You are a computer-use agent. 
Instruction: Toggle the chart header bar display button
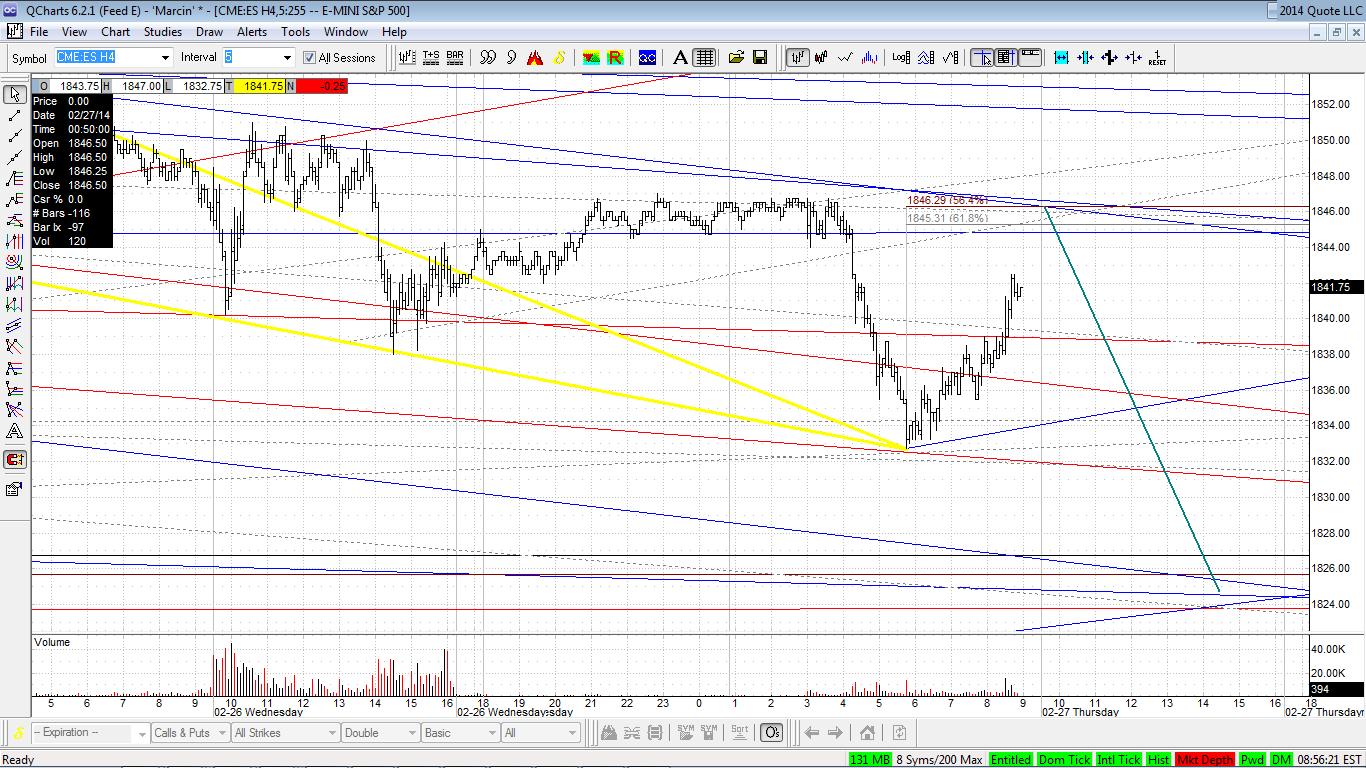pyautogui.click(x=1030, y=57)
